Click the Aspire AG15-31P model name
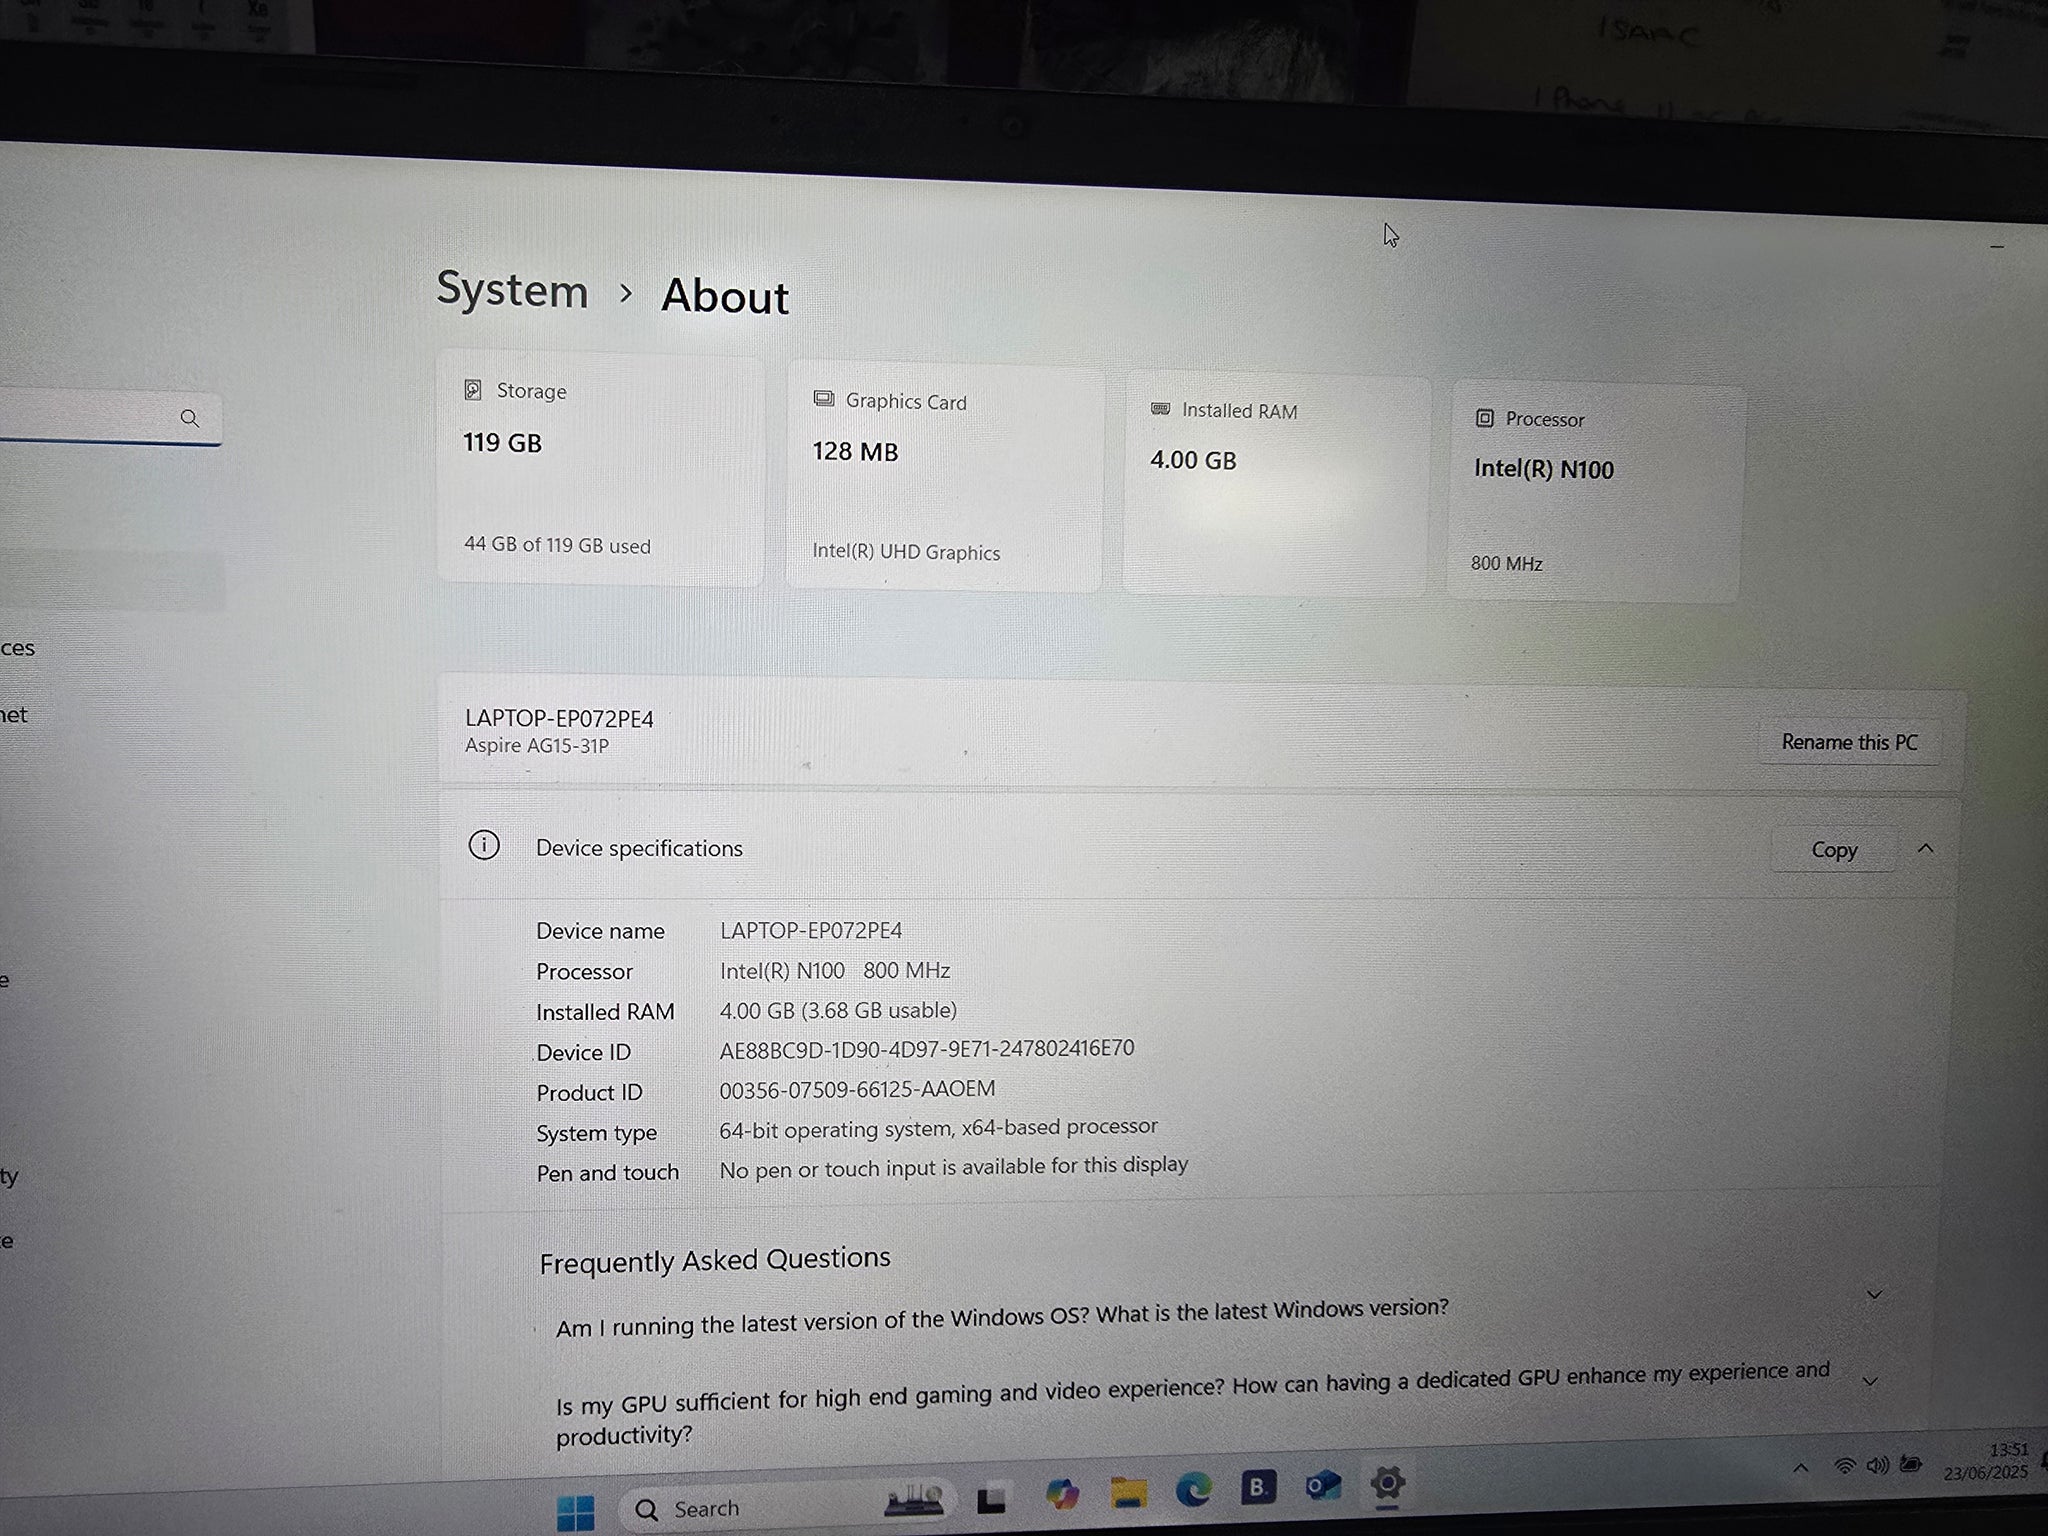Screen dimensions: 2048x1536 [x=537, y=746]
